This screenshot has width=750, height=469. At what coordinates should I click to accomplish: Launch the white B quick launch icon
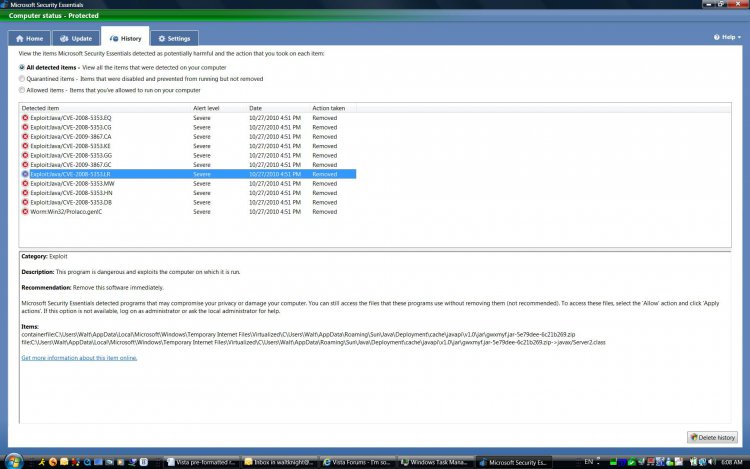(143, 462)
